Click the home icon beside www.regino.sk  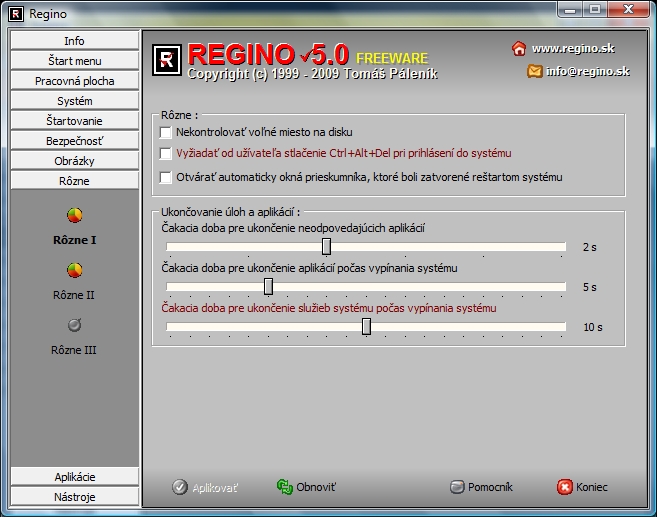(519, 49)
